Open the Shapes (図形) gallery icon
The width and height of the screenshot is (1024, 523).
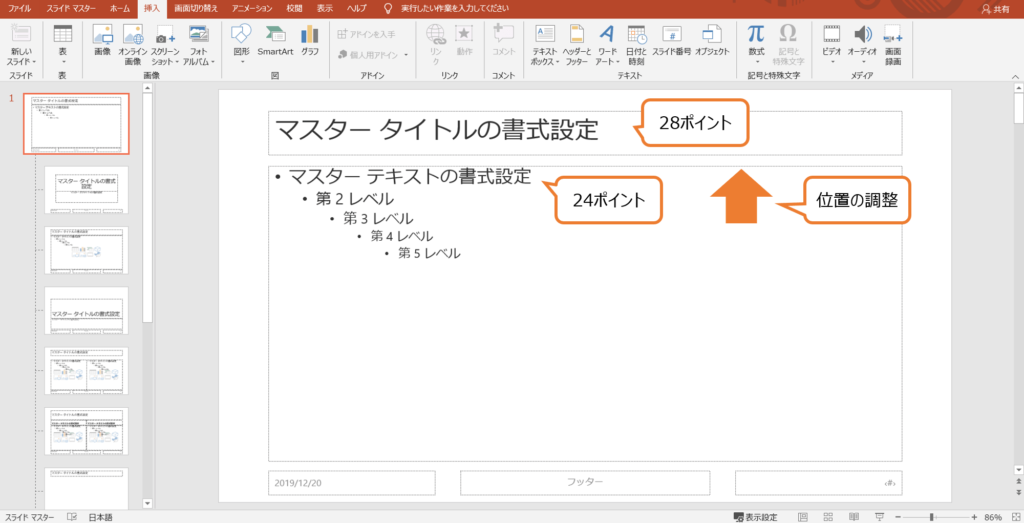pos(242,35)
